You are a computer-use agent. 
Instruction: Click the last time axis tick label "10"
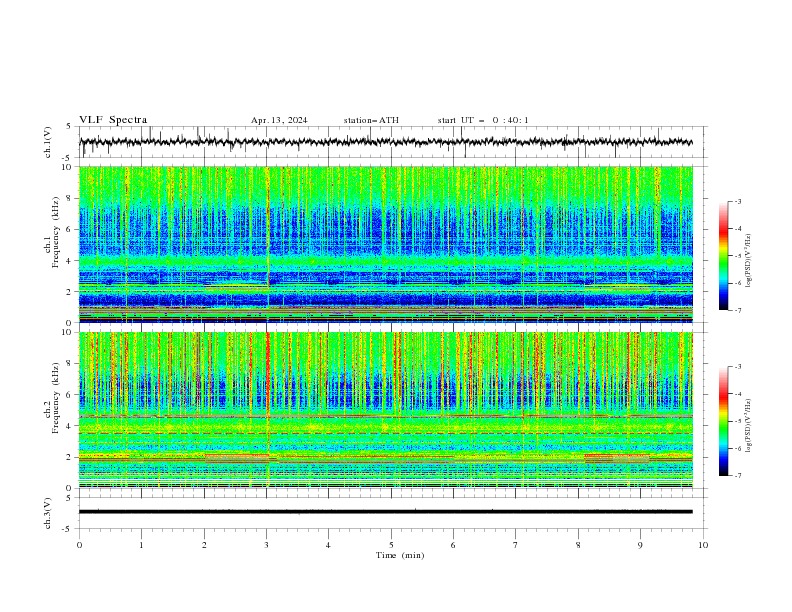(703, 545)
